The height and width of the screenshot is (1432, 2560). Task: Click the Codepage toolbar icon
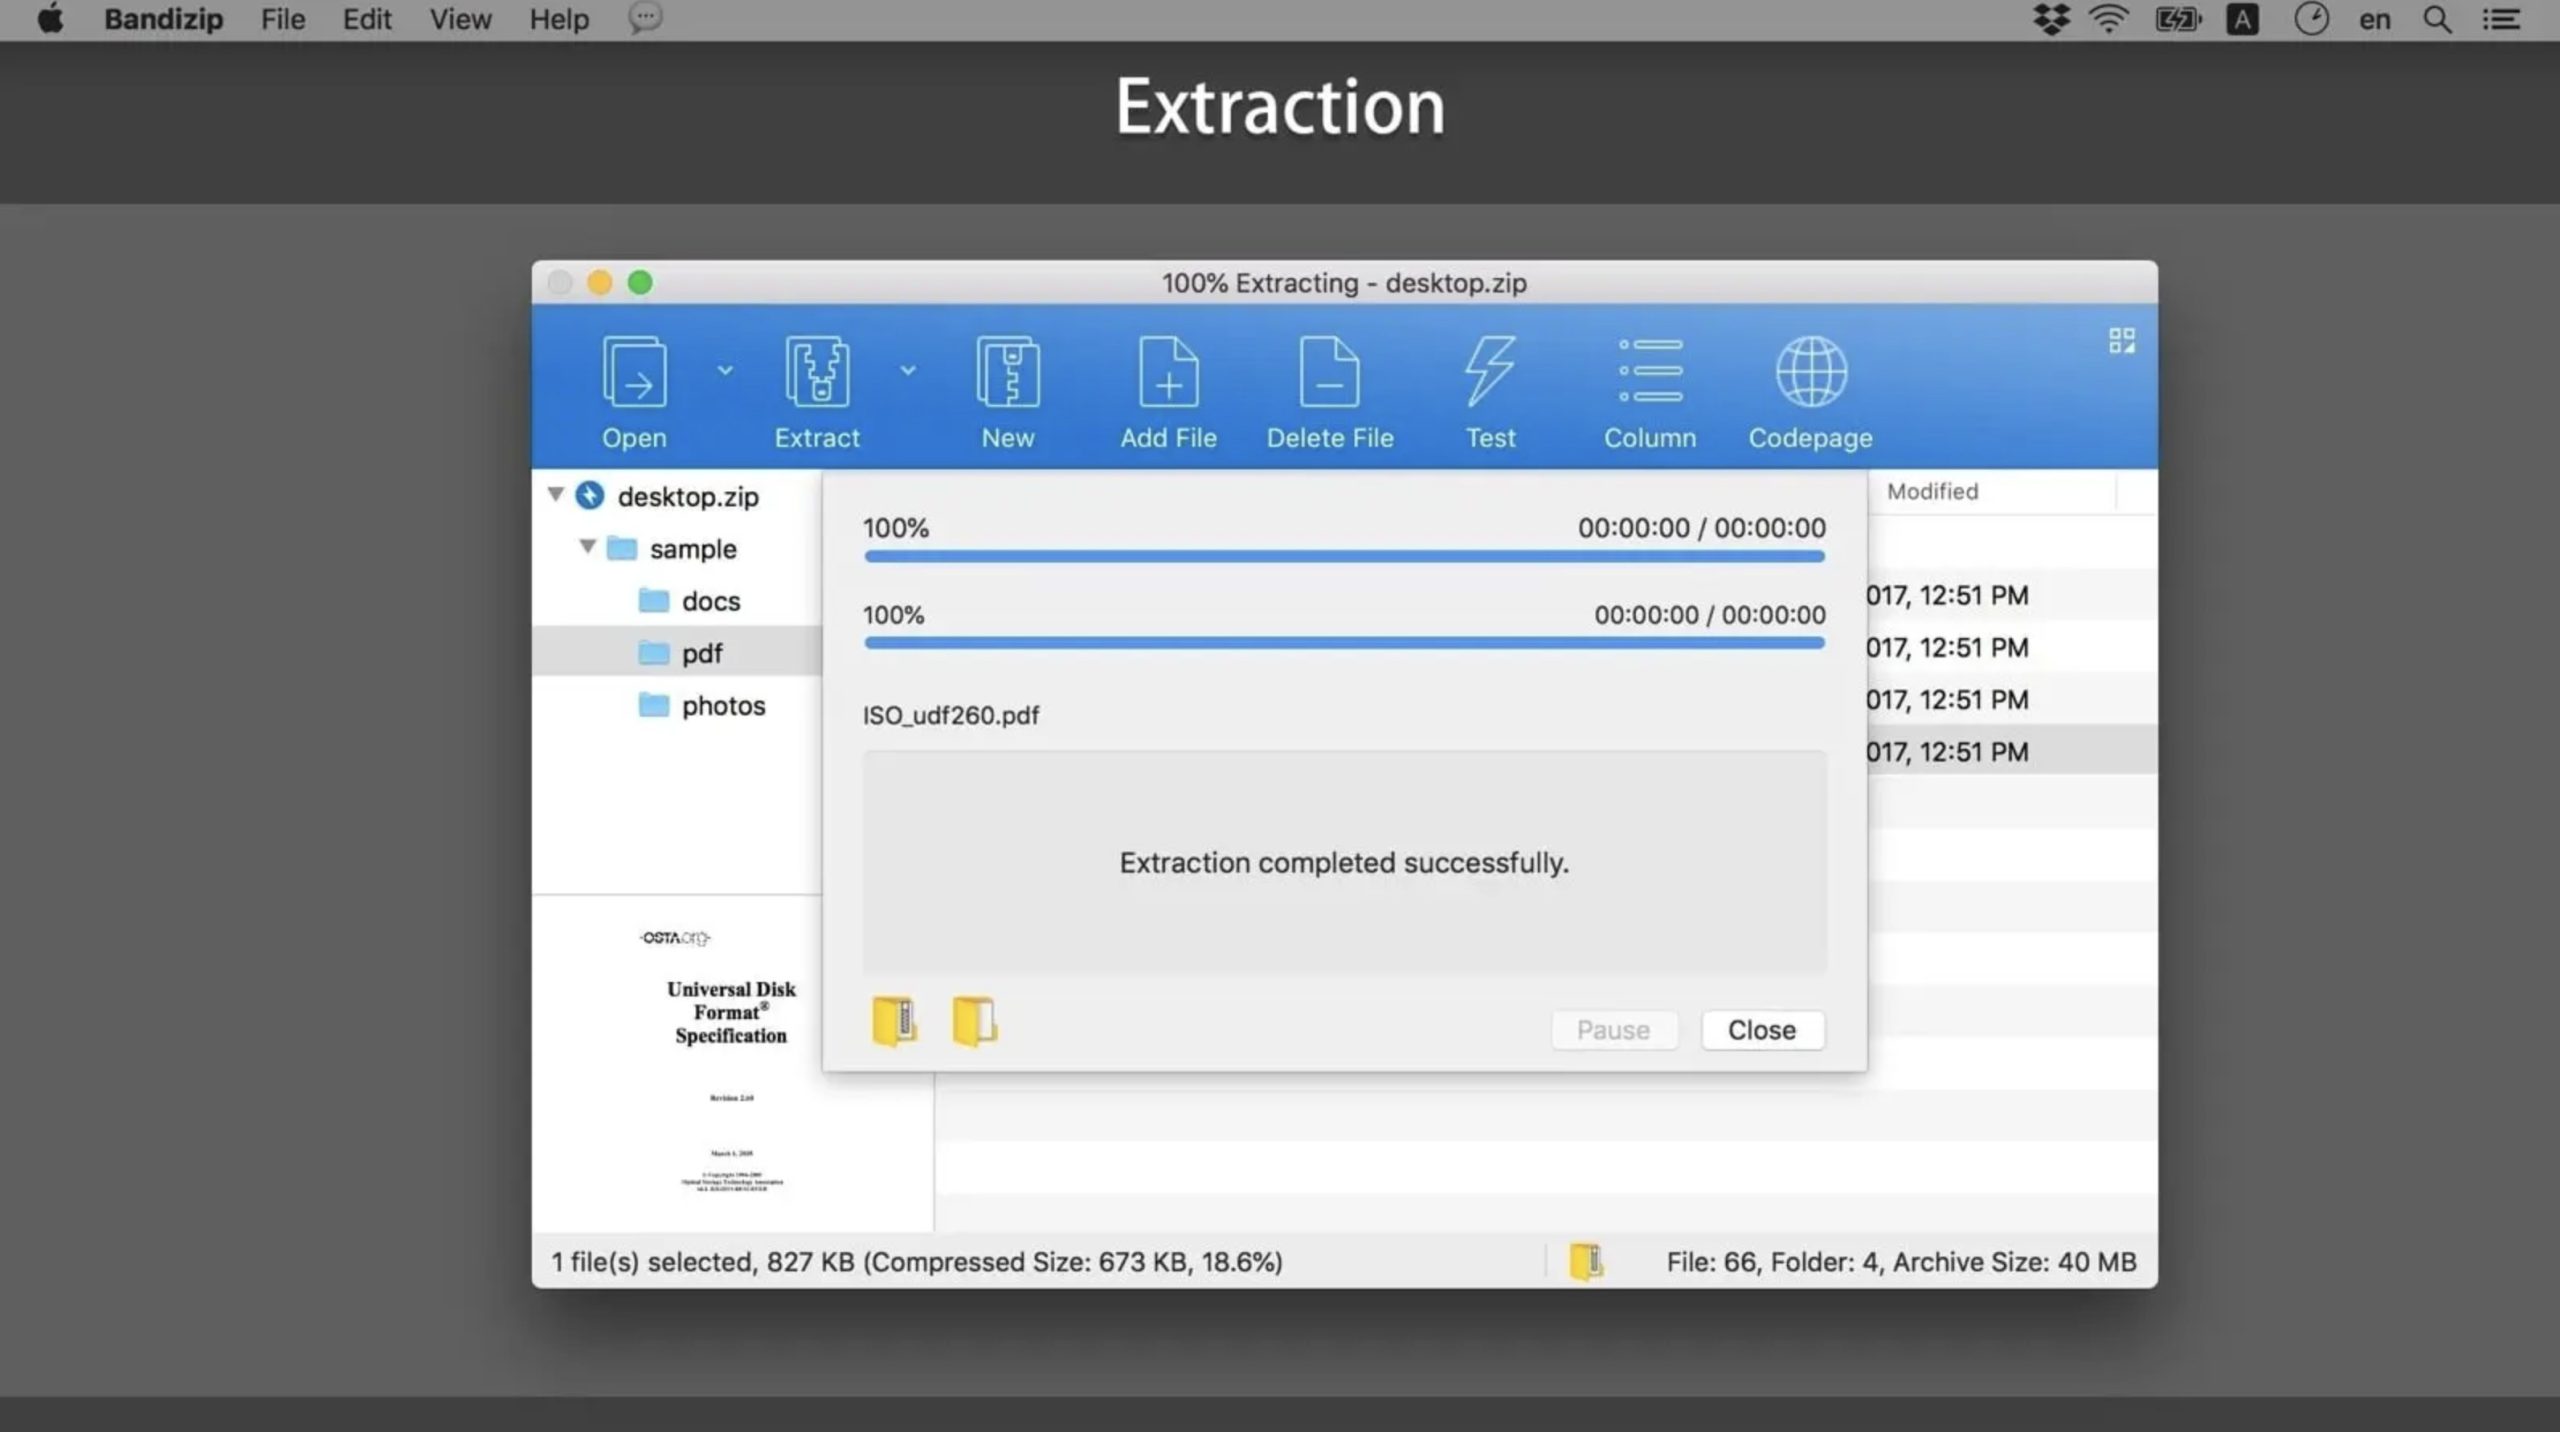pyautogui.click(x=1809, y=387)
